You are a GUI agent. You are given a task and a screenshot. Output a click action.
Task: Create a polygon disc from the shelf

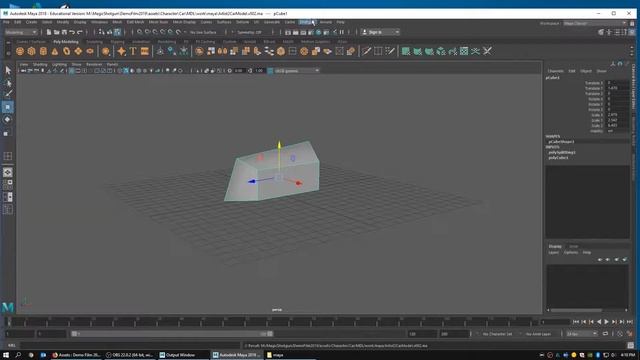coord(90,51)
